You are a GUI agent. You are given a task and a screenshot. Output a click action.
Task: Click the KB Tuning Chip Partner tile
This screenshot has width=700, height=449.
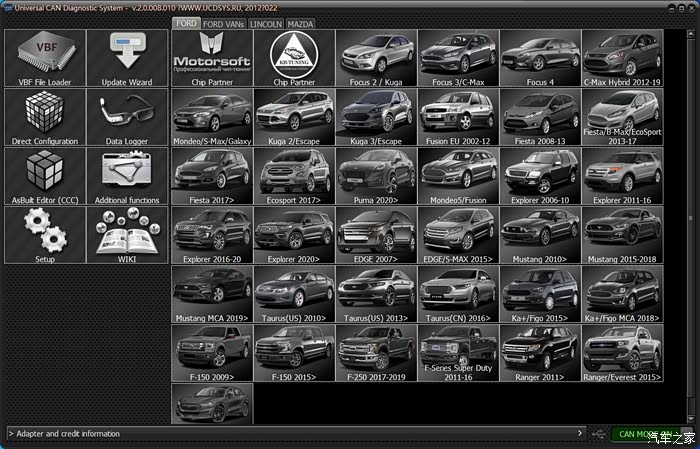click(x=294, y=58)
